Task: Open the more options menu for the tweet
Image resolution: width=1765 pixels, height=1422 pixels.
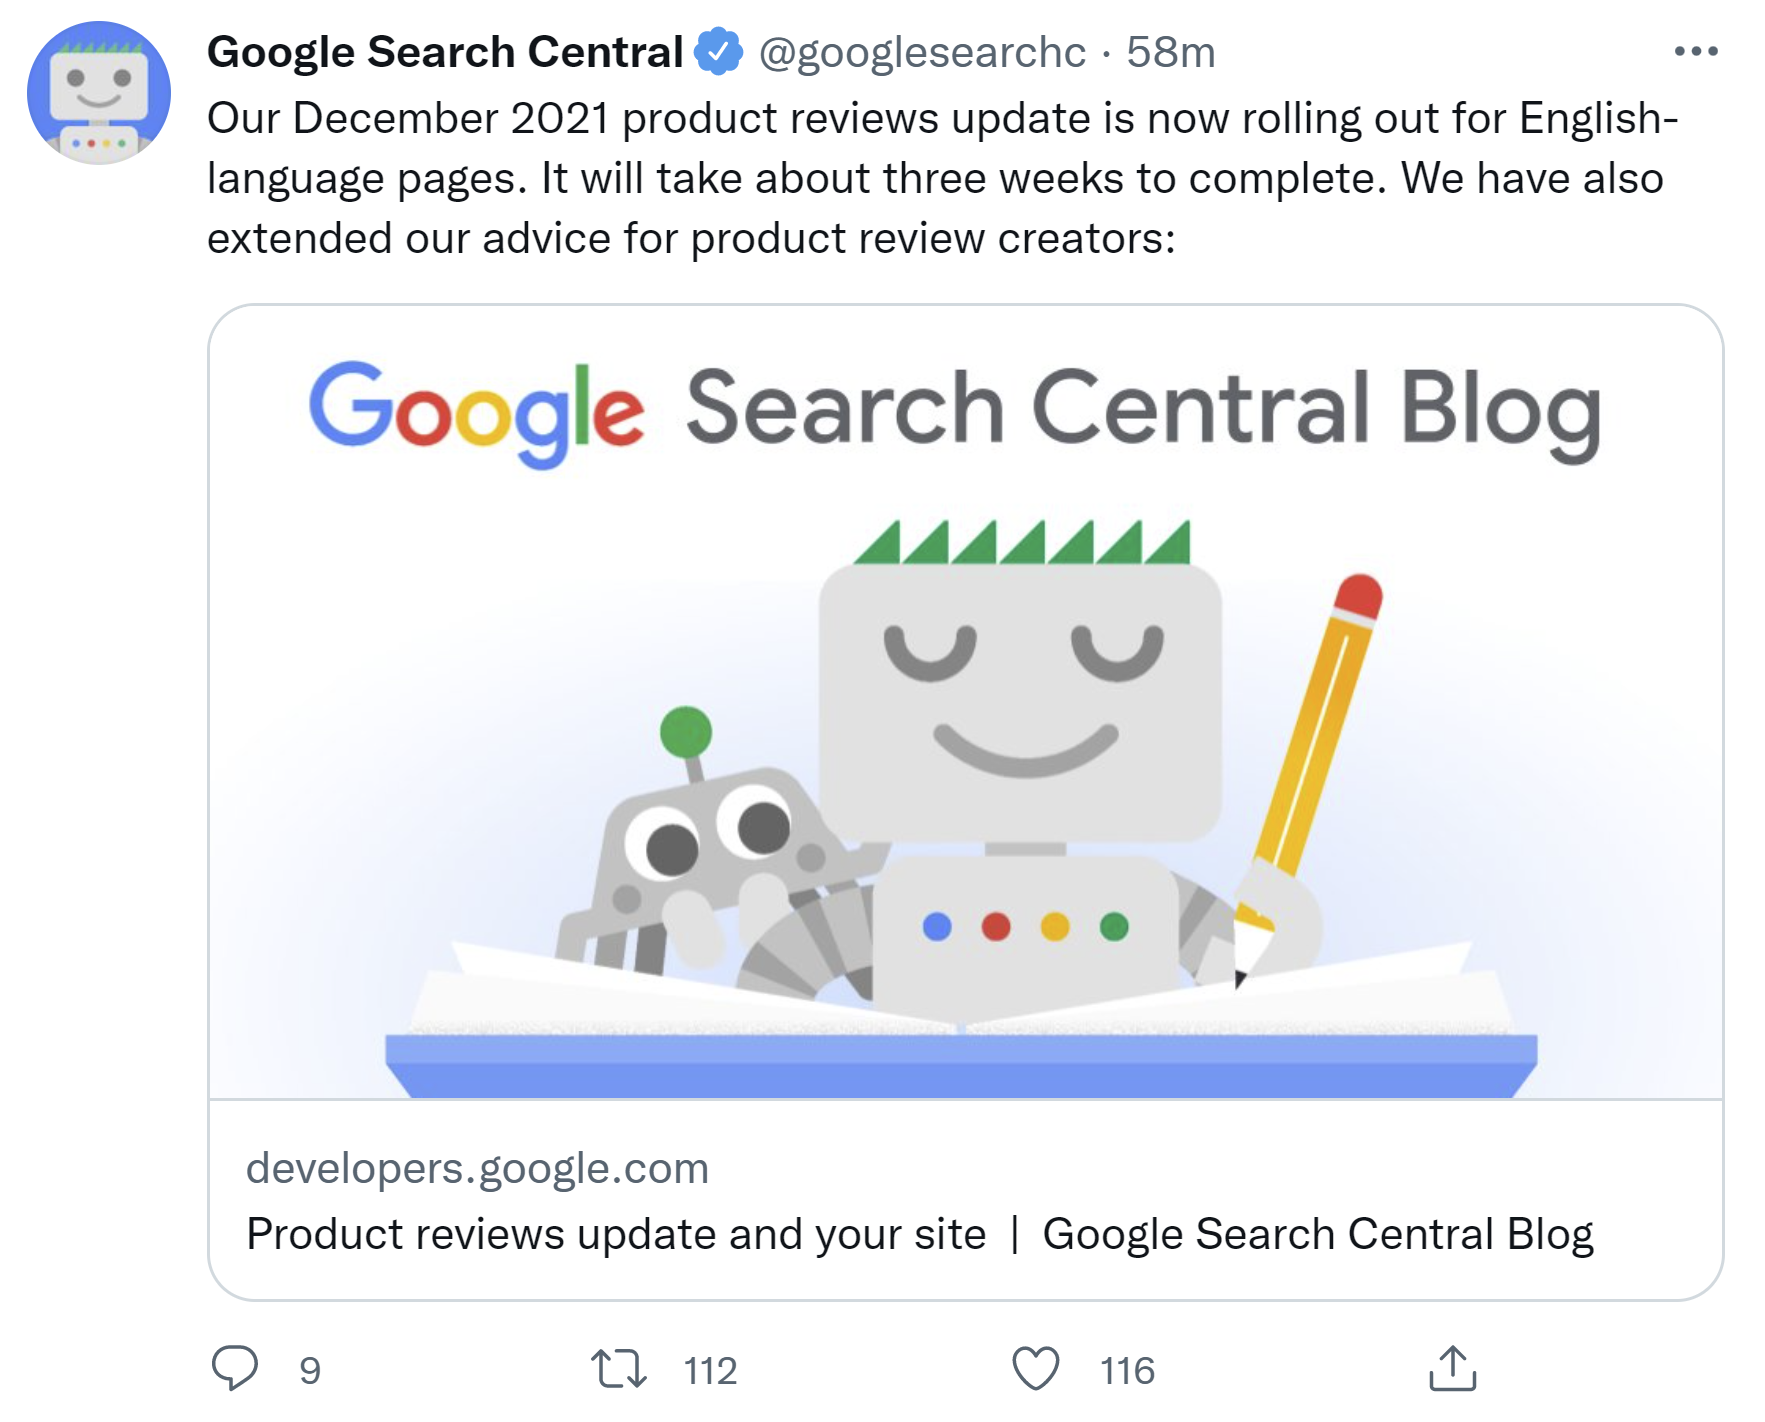Action: coord(1695,49)
